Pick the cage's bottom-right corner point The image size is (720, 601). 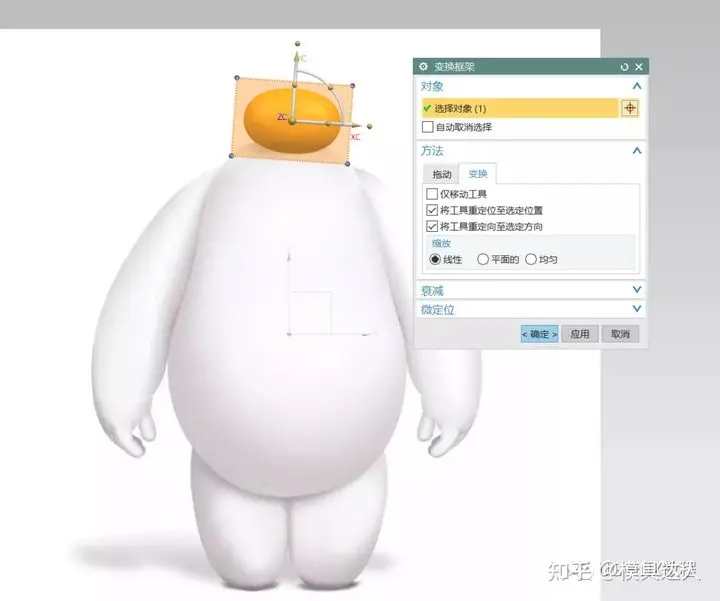point(347,164)
